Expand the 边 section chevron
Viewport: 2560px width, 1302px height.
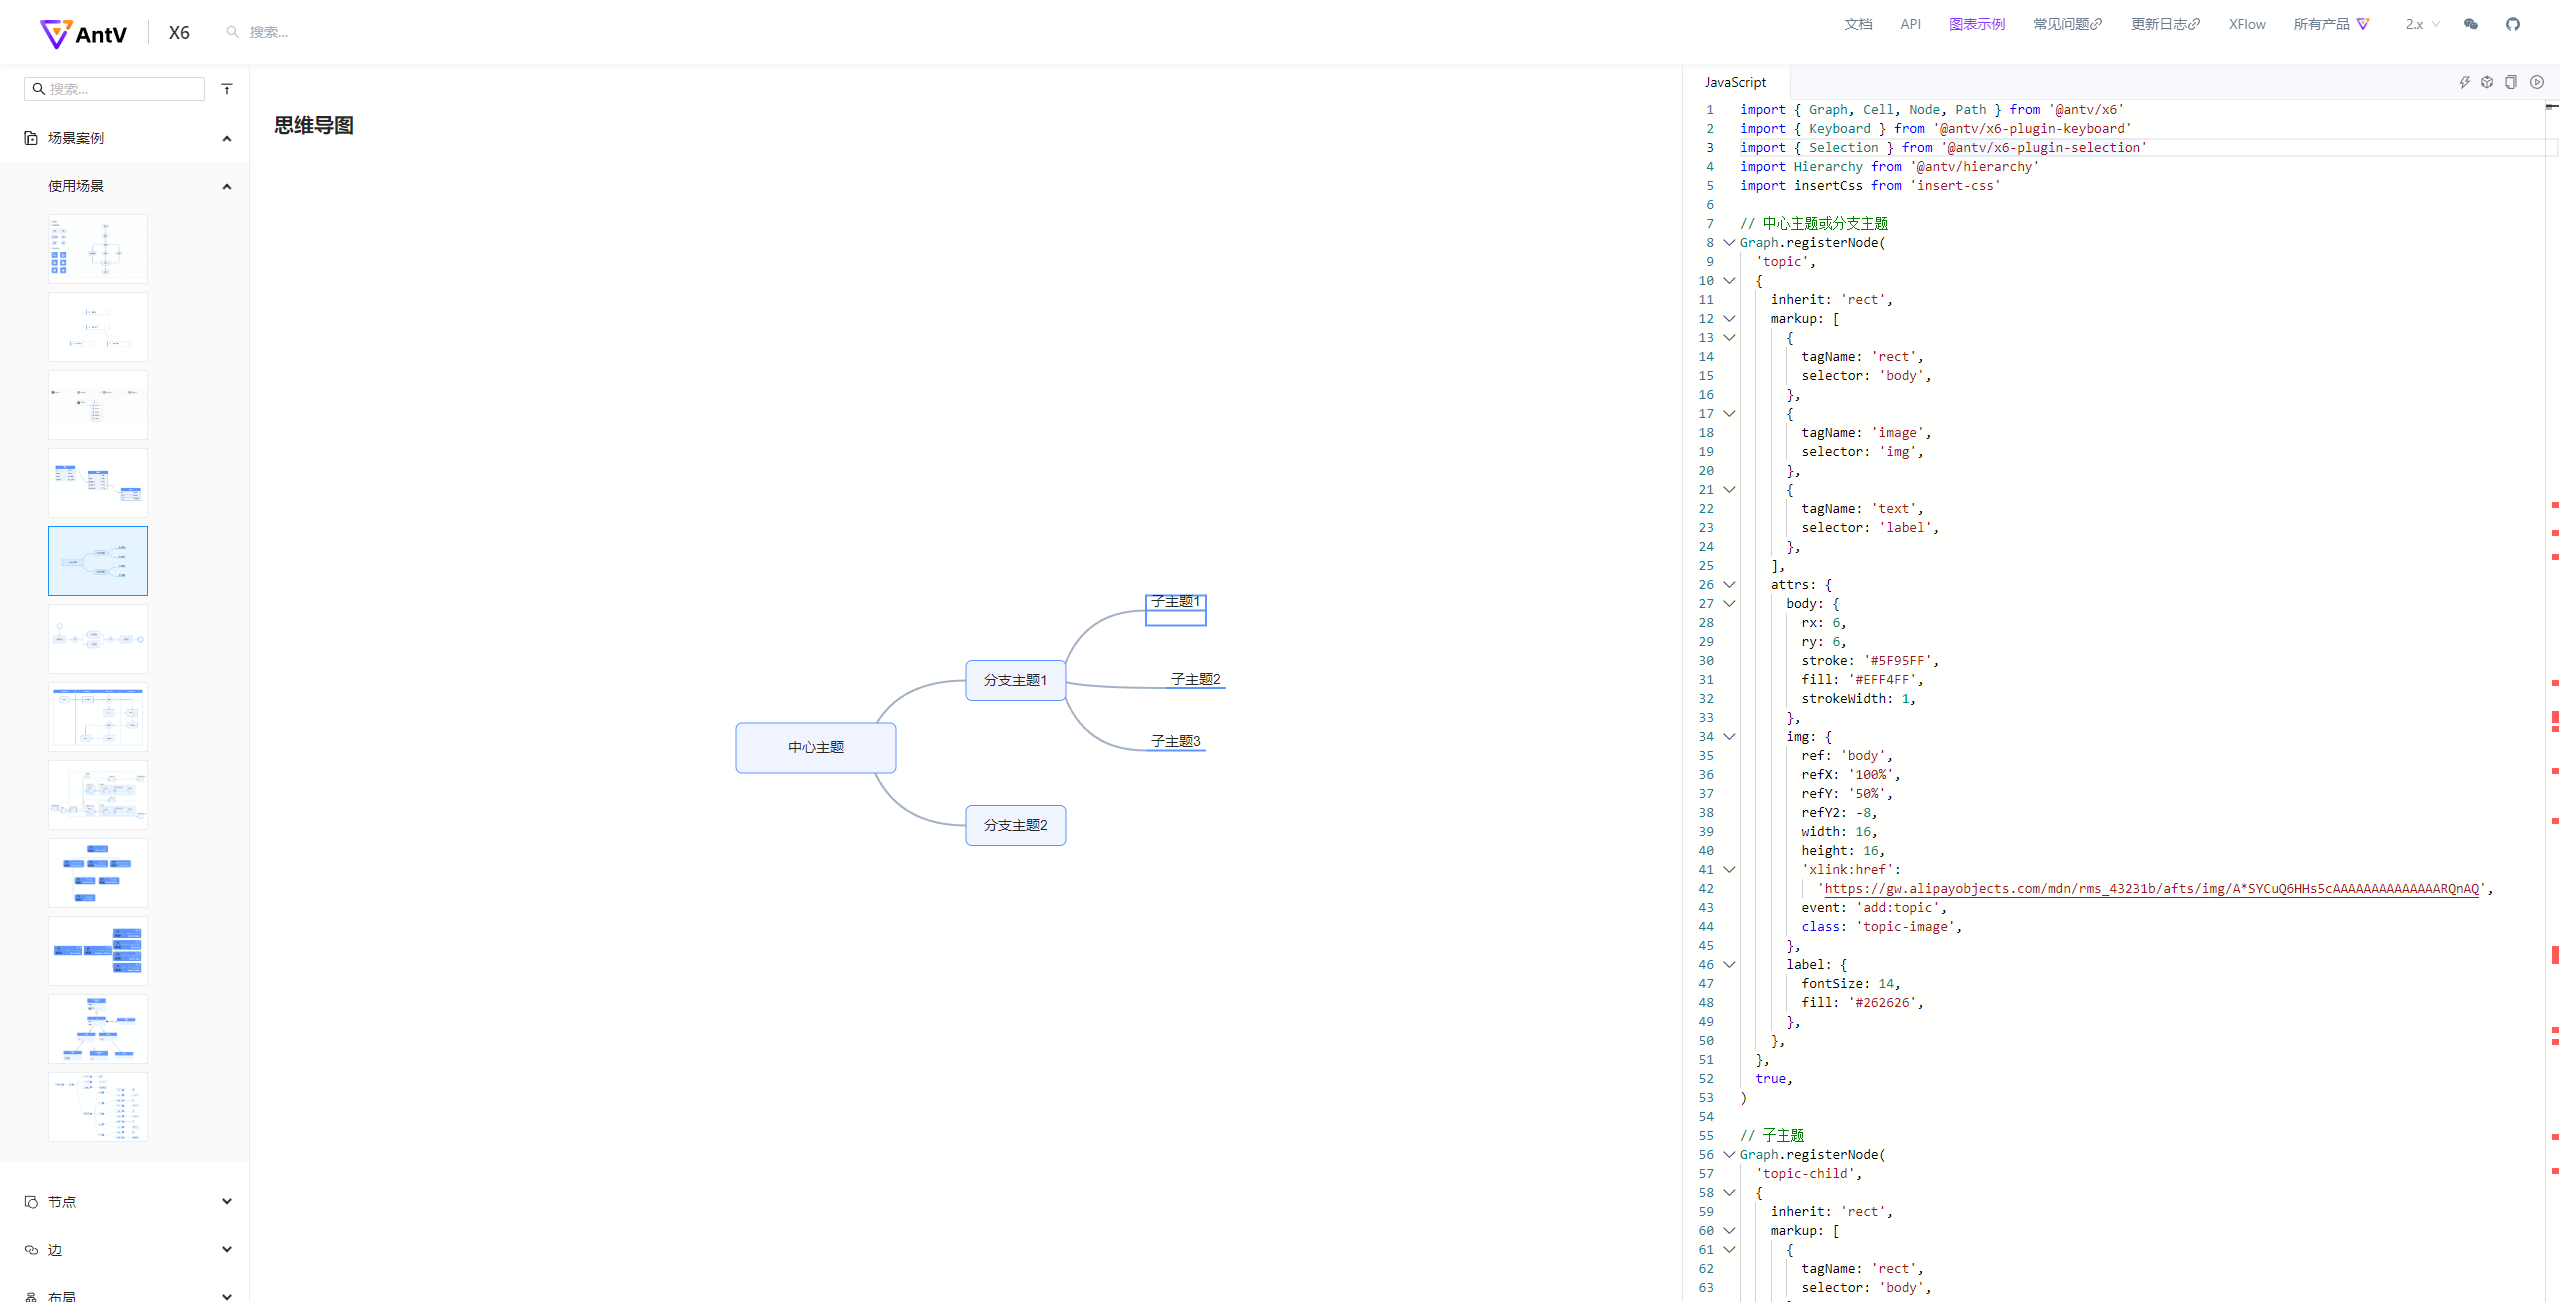(227, 1250)
